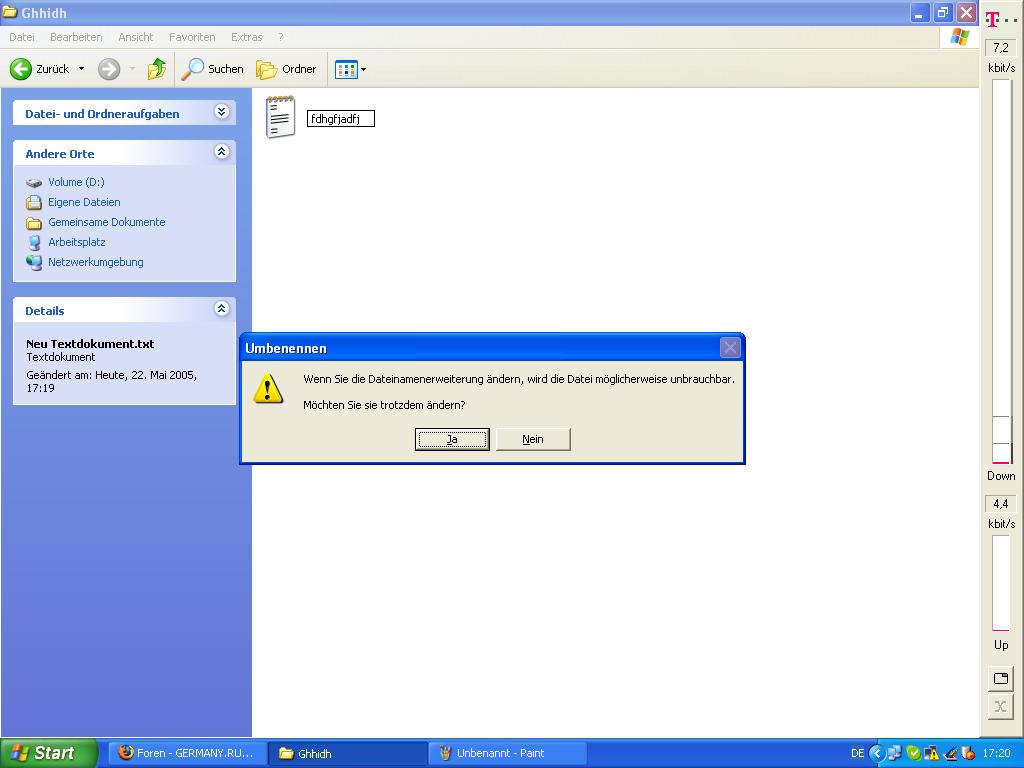
Task: Open the ? help menu
Action: pyautogui.click(x=281, y=37)
